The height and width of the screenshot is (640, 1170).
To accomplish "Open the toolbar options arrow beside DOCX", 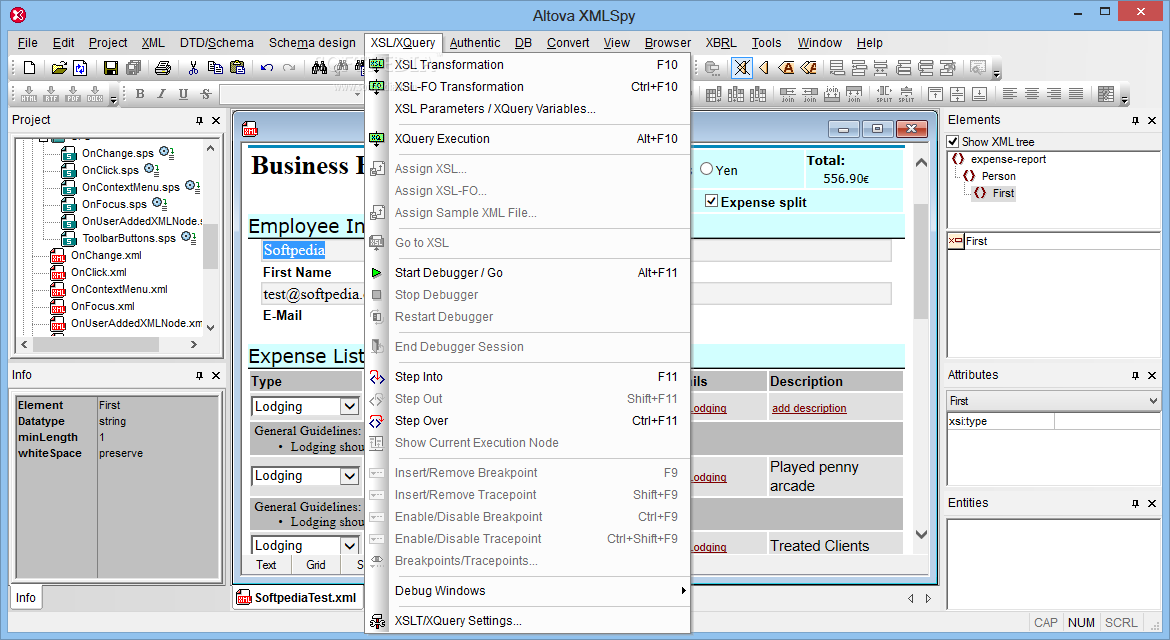I will pos(113,96).
